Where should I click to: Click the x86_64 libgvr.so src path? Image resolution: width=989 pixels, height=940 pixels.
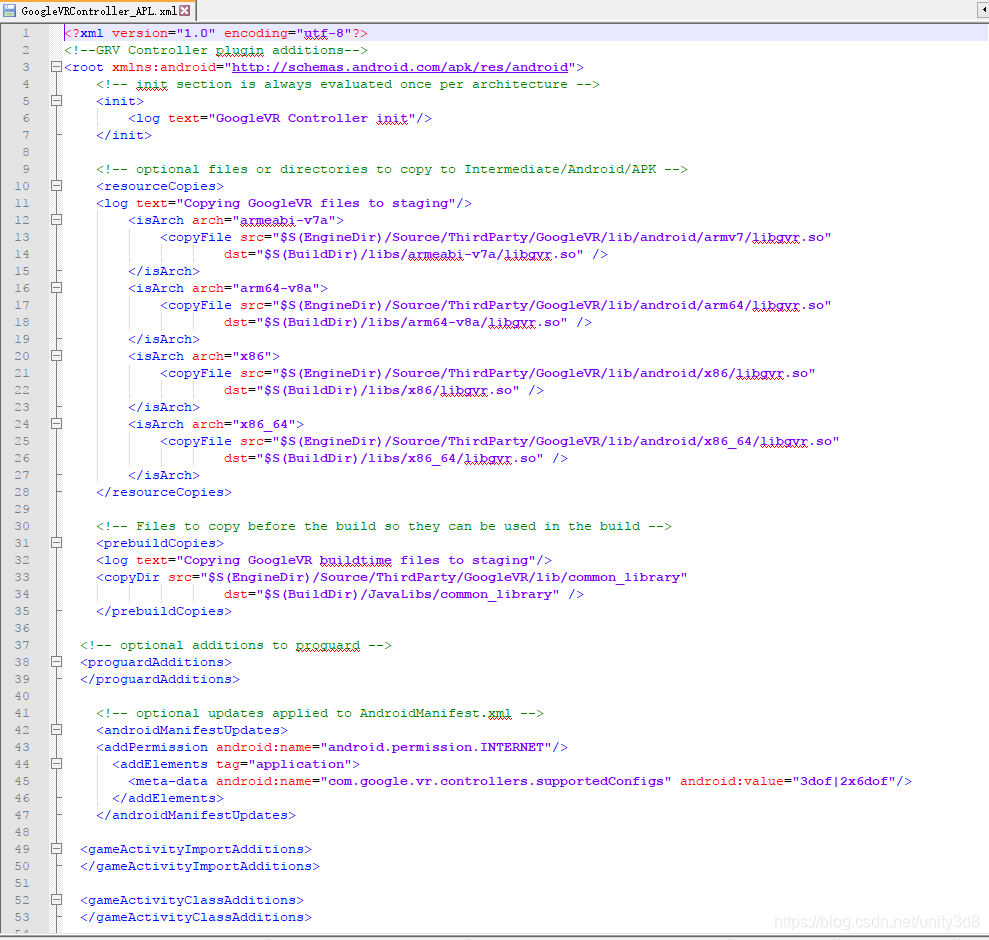pyautogui.click(x=556, y=442)
